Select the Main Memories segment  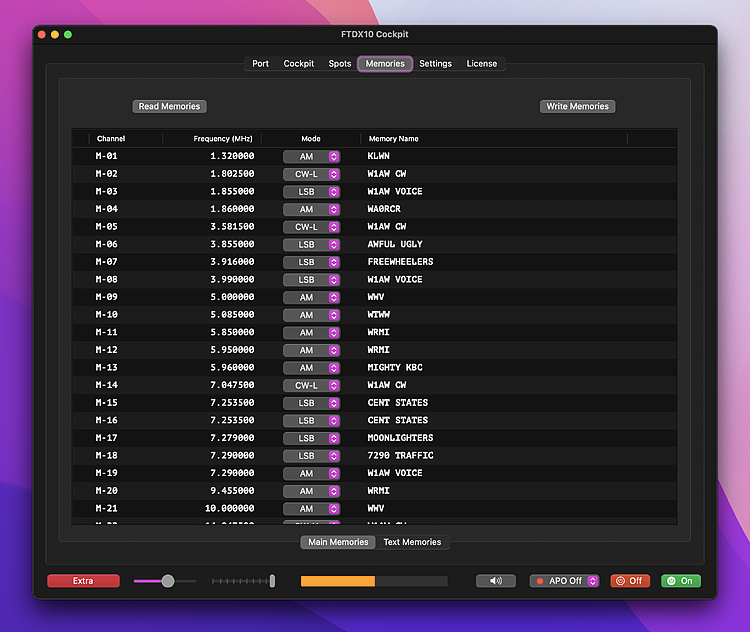339,542
